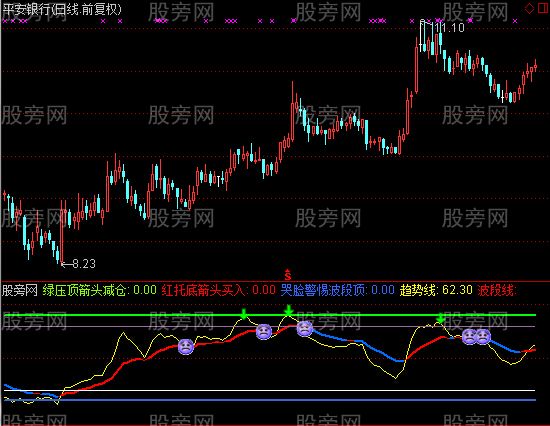Click the blue 哭脸警惕波段顶: 0.00 label
This screenshot has height=426, width=550.
pos(338,290)
